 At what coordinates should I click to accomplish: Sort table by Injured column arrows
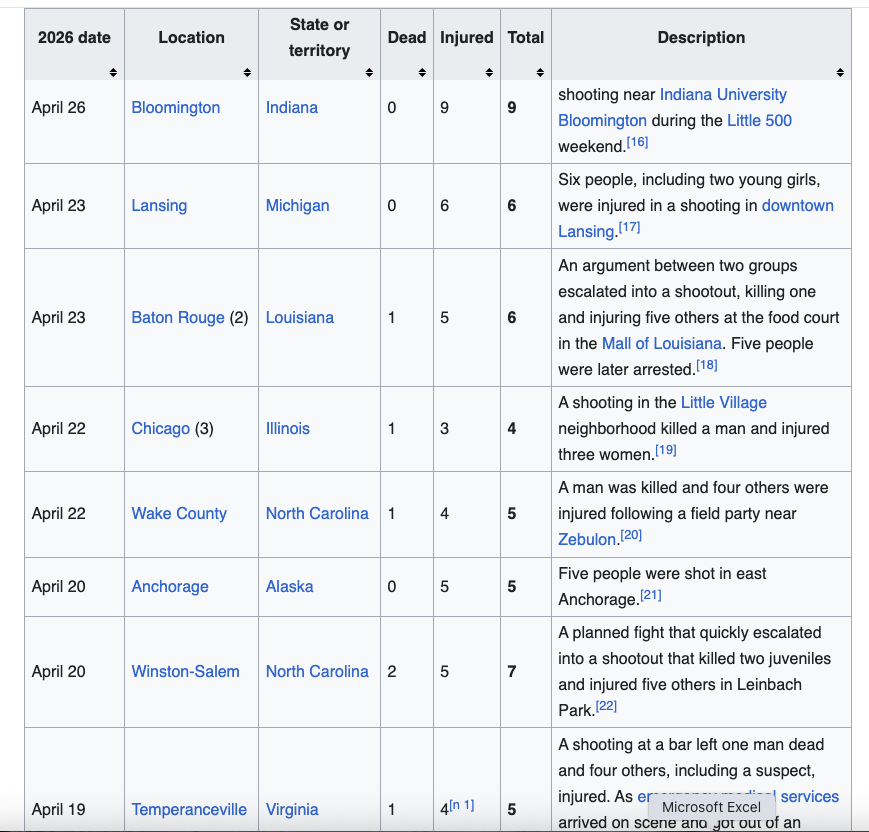[x=489, y=73]
